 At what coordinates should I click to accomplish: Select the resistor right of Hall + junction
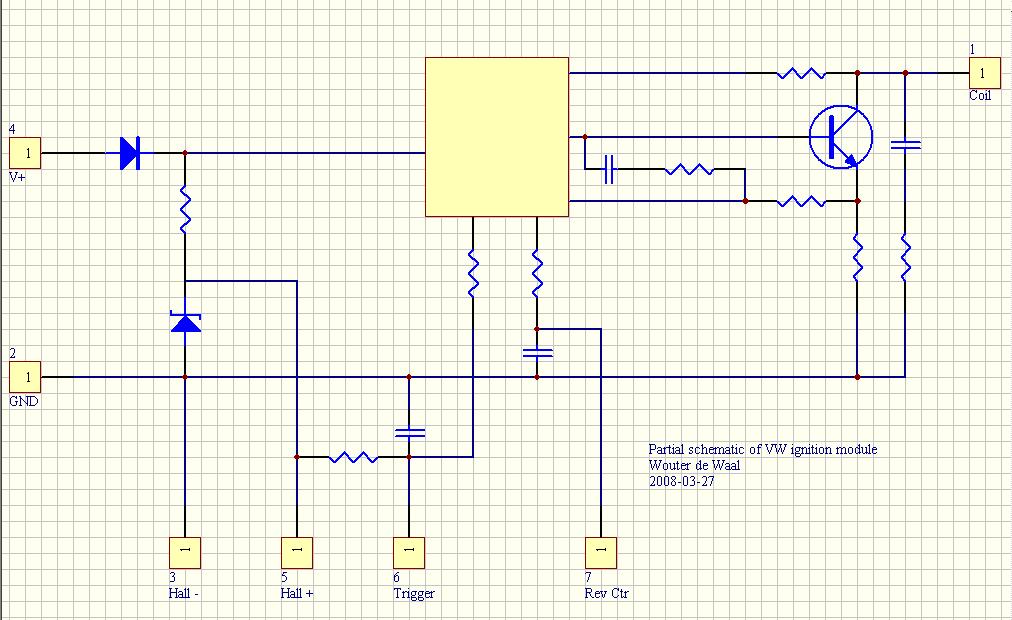[353, 457]
